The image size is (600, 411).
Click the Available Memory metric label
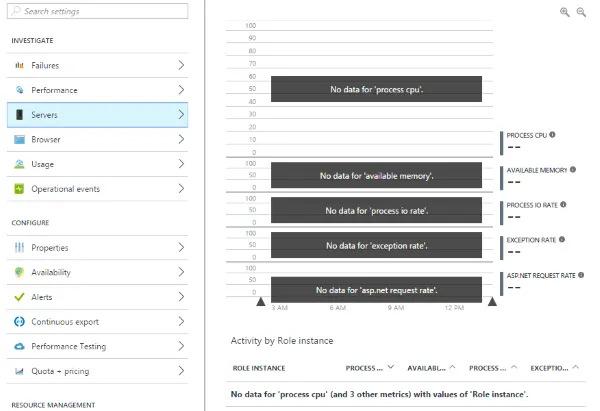[x=537, y=170]
